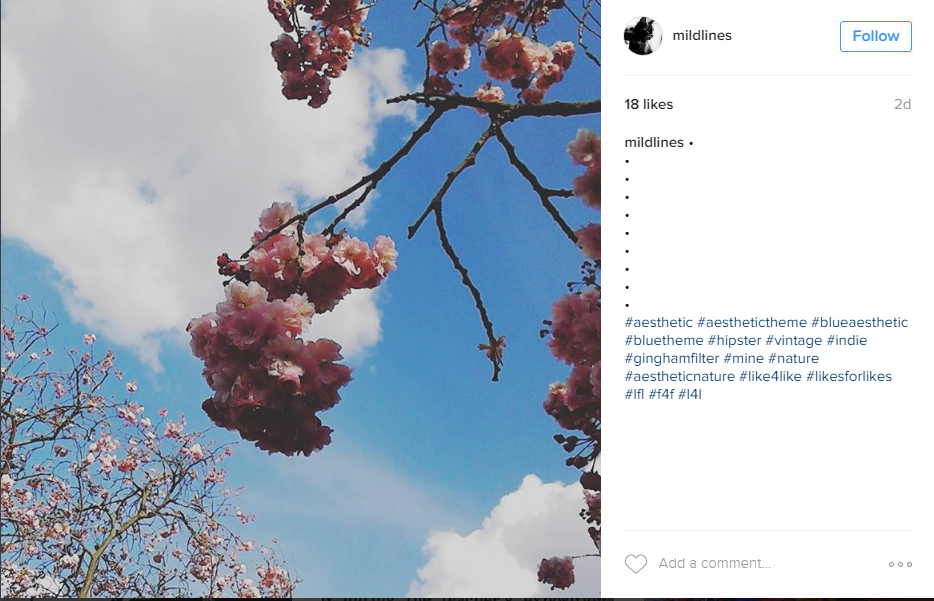Open the #hipster hashtag
Screen dimensions: 934x601
pyautogui.click(x=734, y=340)
